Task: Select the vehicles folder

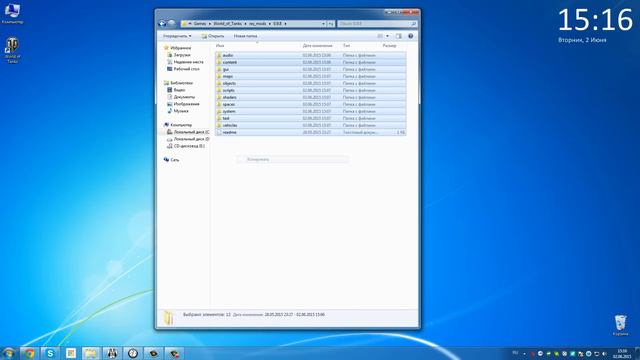Action: pyautogui.click(x=311, y=125)
